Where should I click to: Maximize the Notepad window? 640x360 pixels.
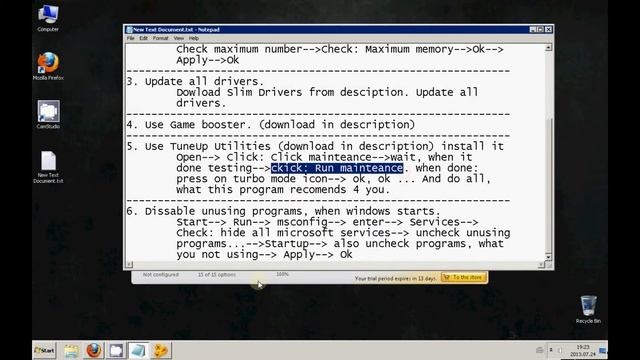(x=540, y=29)
